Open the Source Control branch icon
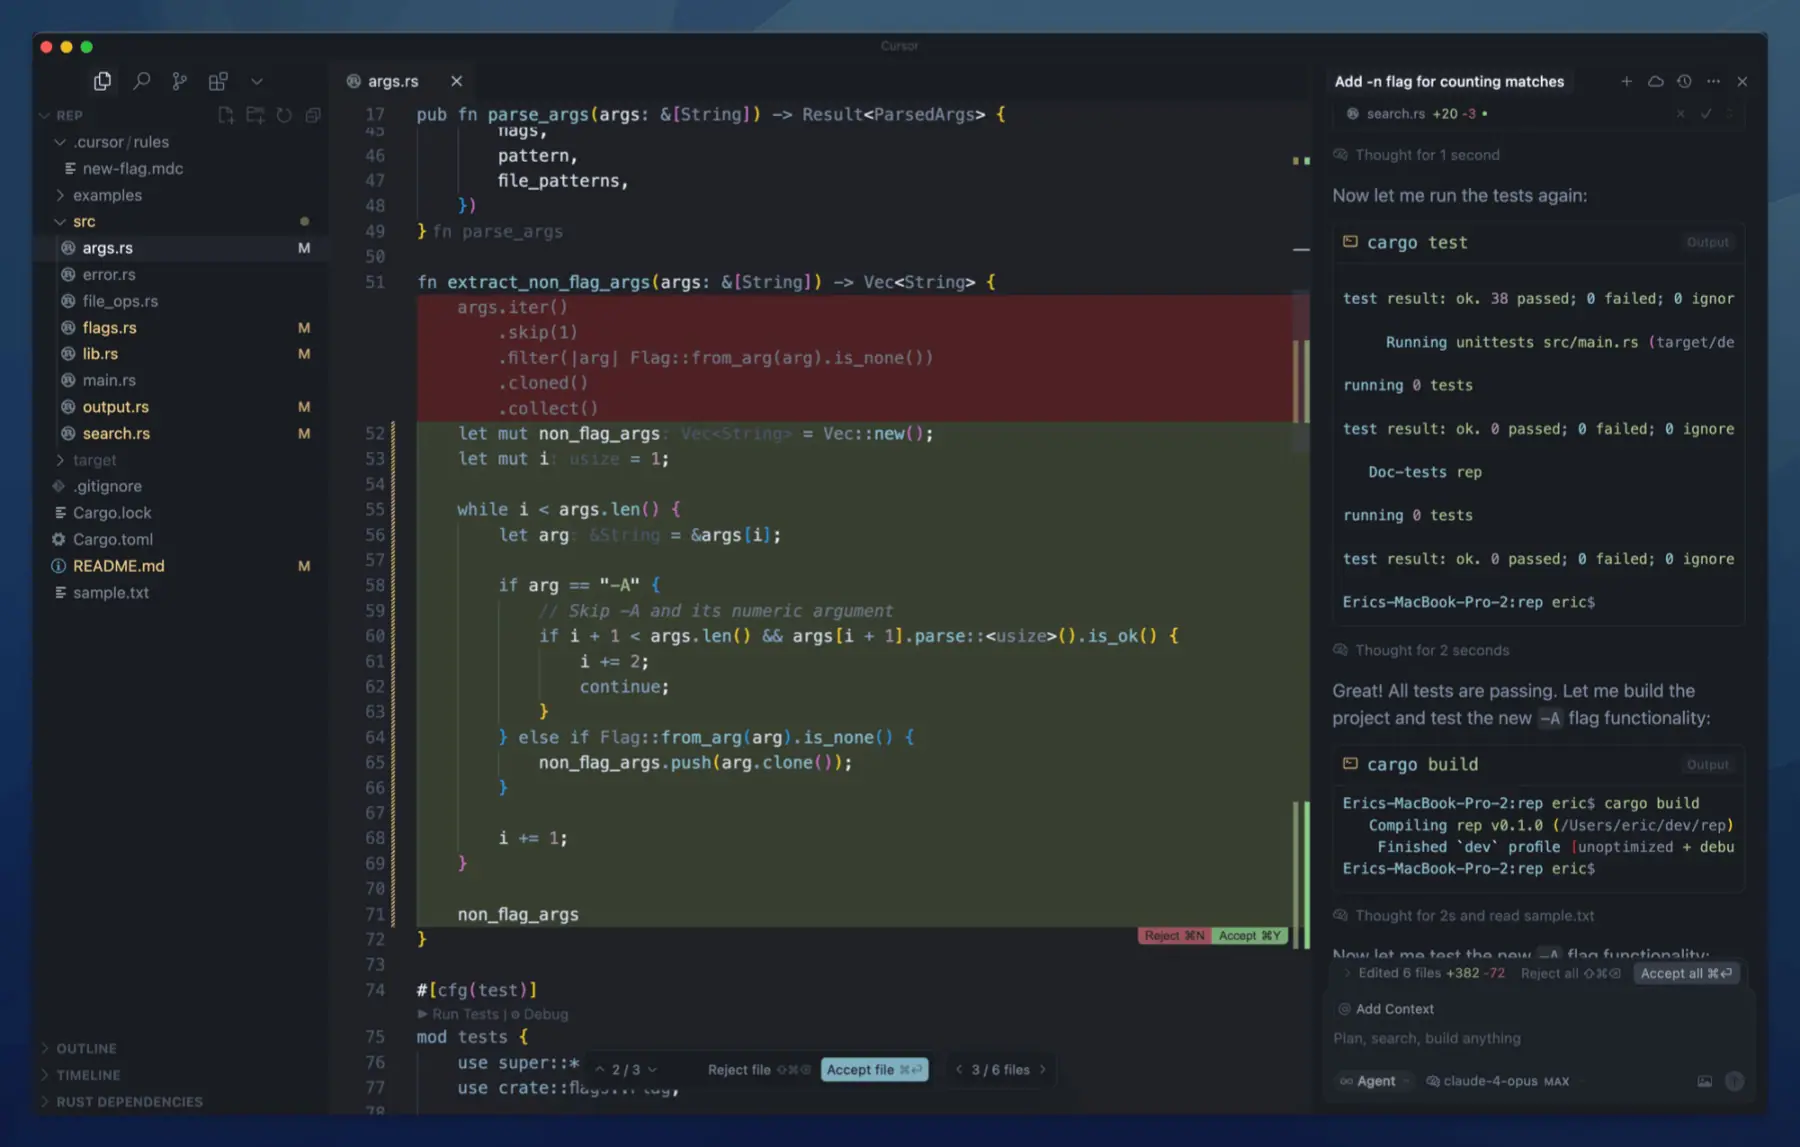Image resolution: width=1800 pixels, height=1147 pixels. point(179,81)
